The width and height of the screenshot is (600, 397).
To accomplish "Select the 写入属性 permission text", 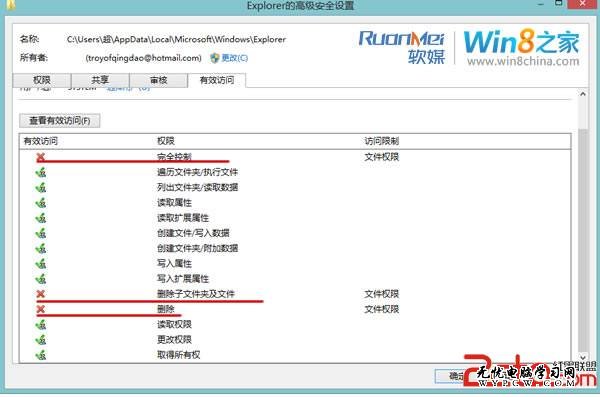I will pos(174,263).
